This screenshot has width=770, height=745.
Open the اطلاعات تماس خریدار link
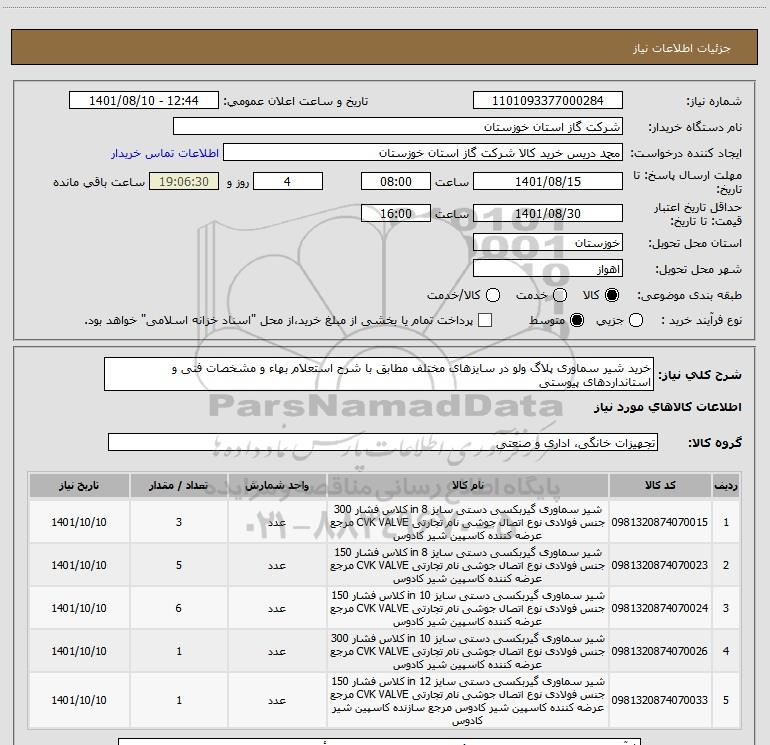click(165, 153)
